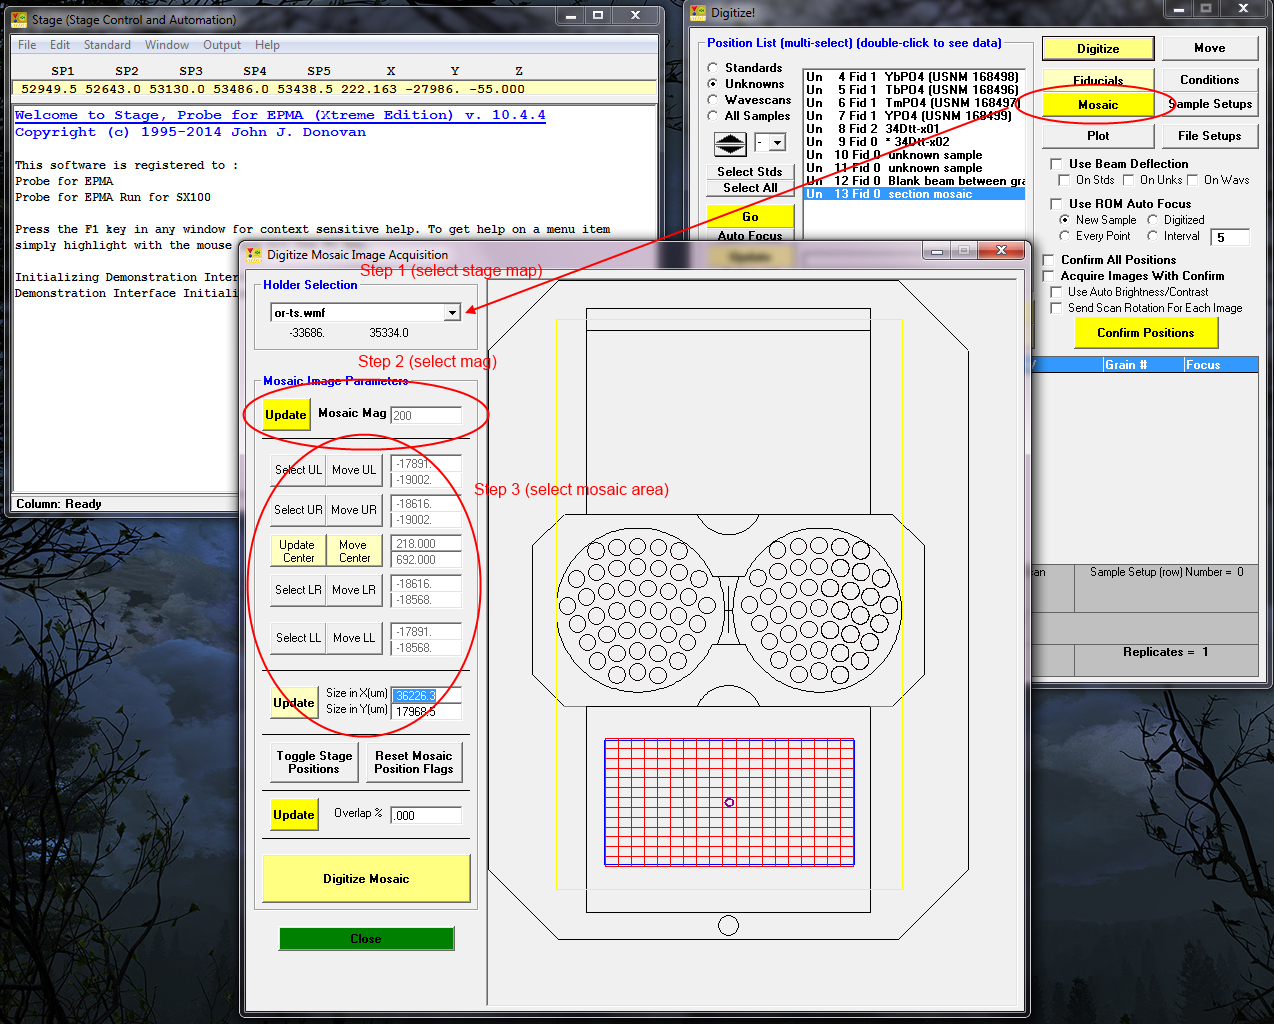Click the Mosaic Image Acquisition window icon

tap(254, 255)
